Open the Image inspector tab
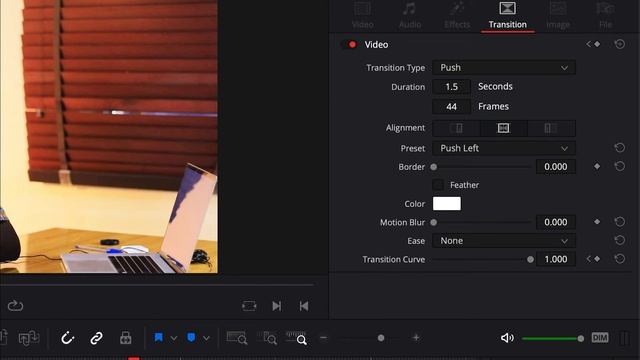 558,16
